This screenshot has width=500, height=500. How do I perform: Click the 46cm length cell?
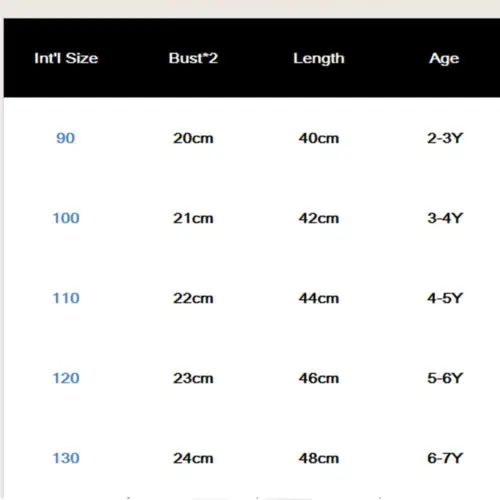(319, 378)
